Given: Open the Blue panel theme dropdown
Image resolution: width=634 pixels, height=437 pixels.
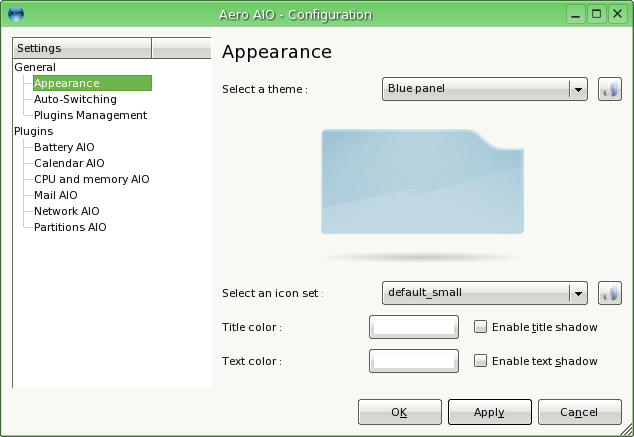Looking at the screenshot, I should click(485, 89).
